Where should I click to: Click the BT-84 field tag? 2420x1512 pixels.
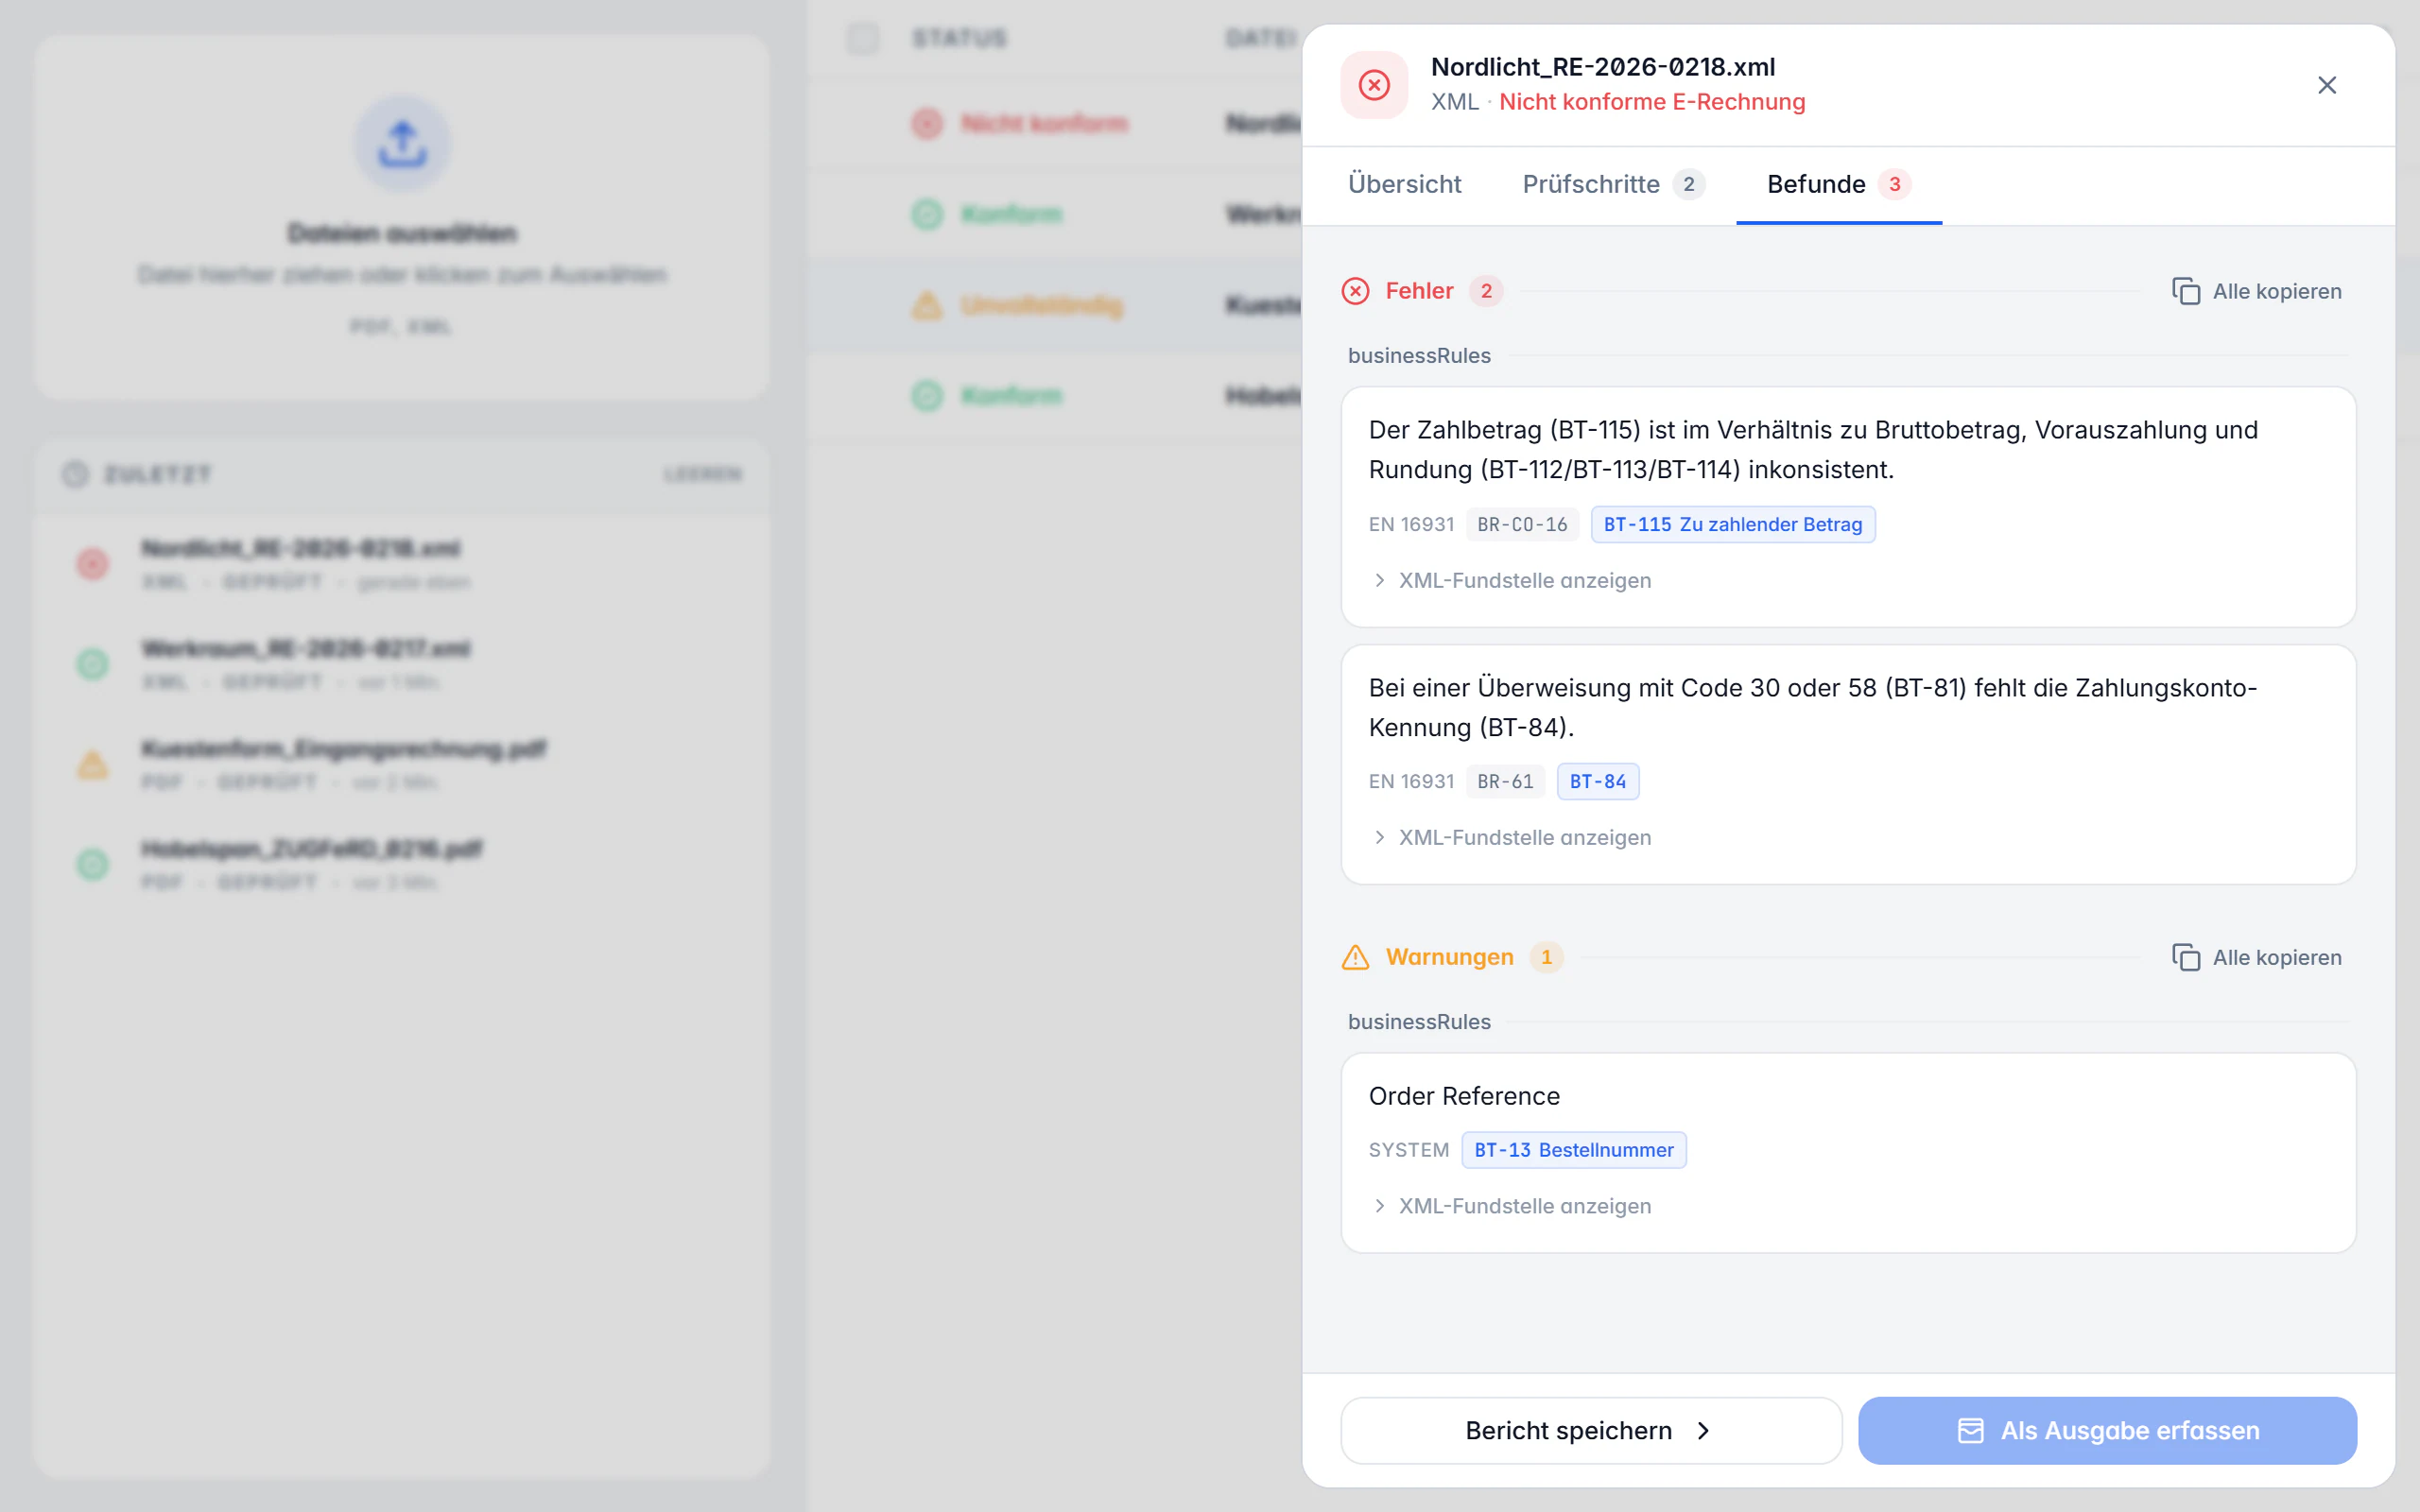(x=1597, y=781)
